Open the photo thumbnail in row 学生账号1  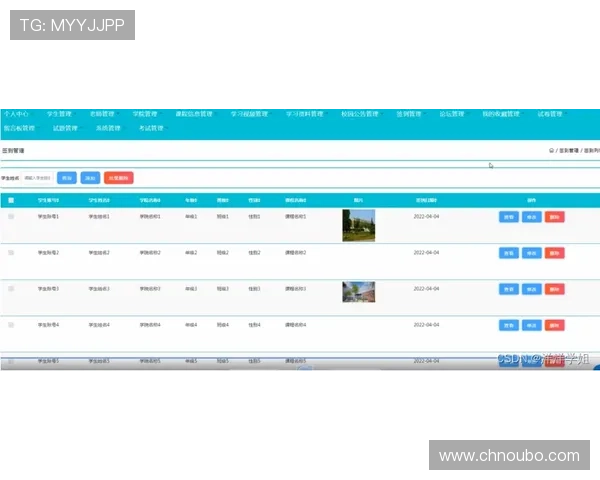pos(359,225)
